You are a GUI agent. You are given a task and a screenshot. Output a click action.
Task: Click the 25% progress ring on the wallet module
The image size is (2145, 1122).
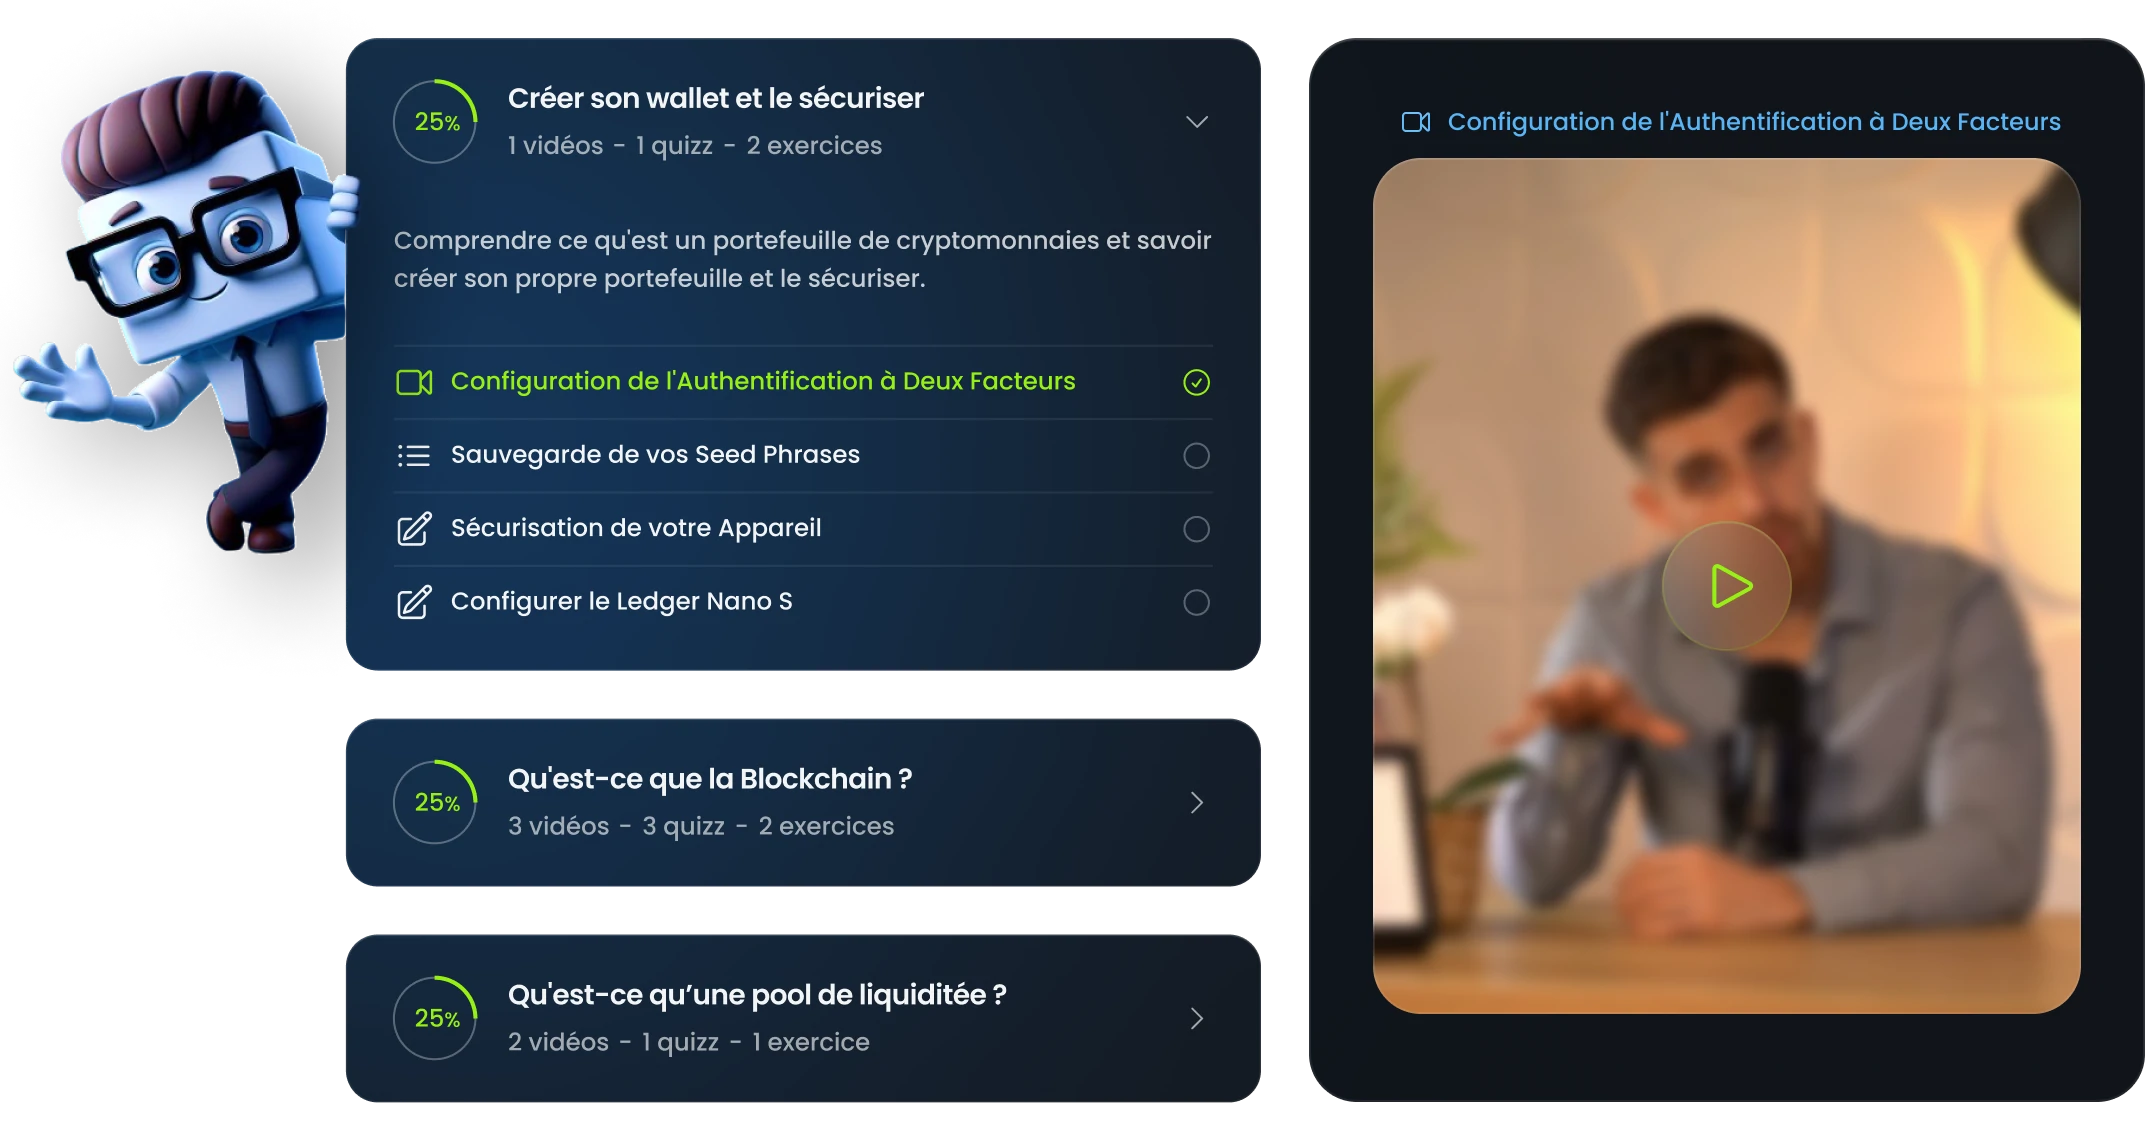[x=436, y=122]
